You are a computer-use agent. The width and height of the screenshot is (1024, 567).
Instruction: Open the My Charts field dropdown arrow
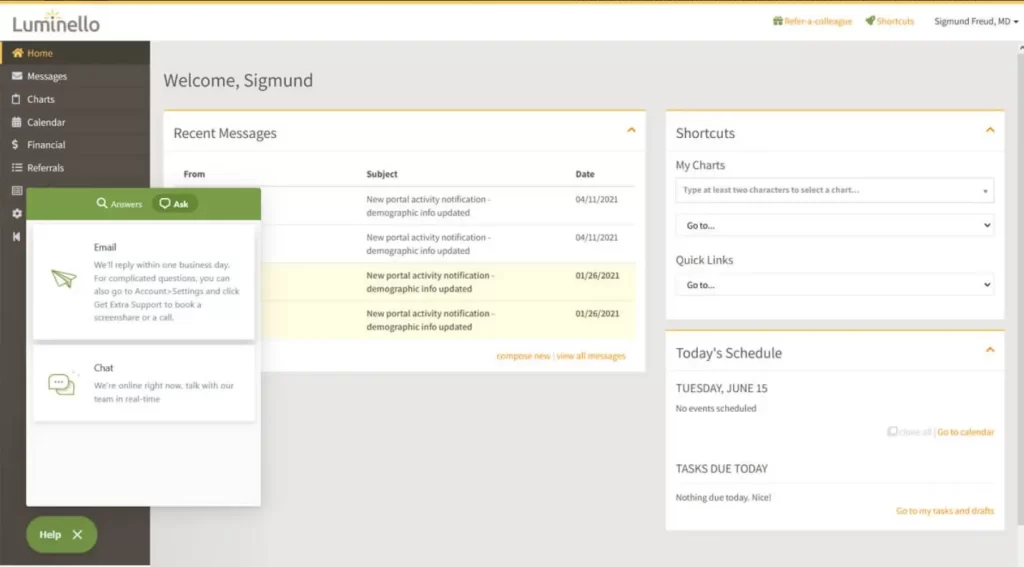click(x=985, y=191)
